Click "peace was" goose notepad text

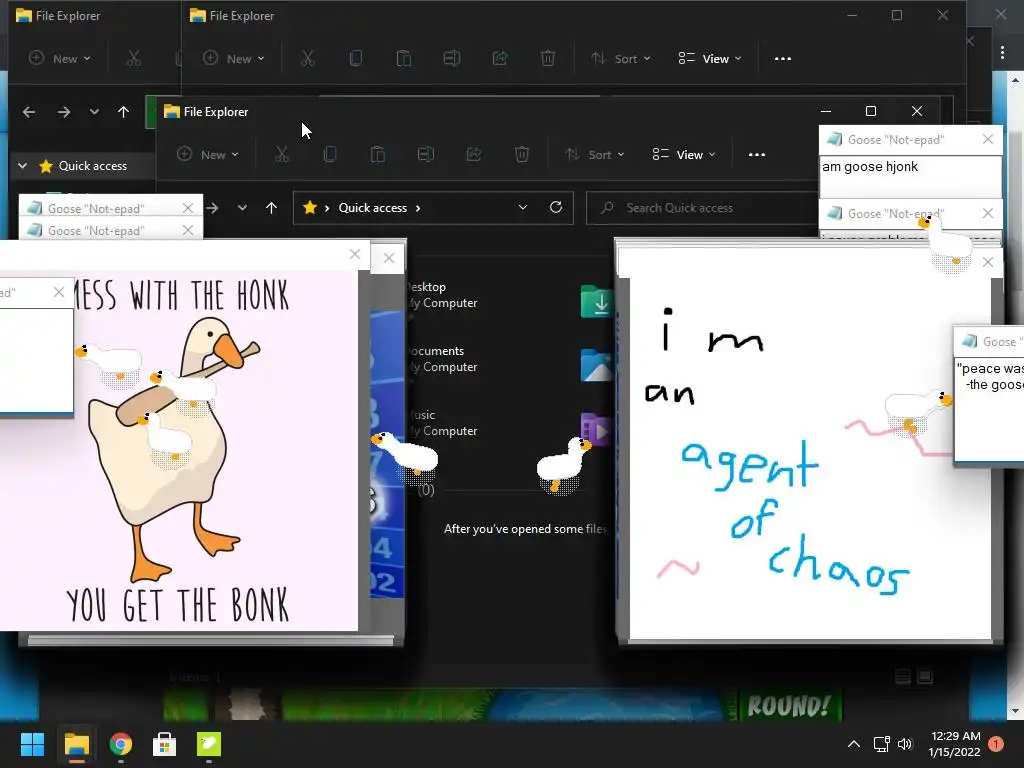click(x=989, y=376)
